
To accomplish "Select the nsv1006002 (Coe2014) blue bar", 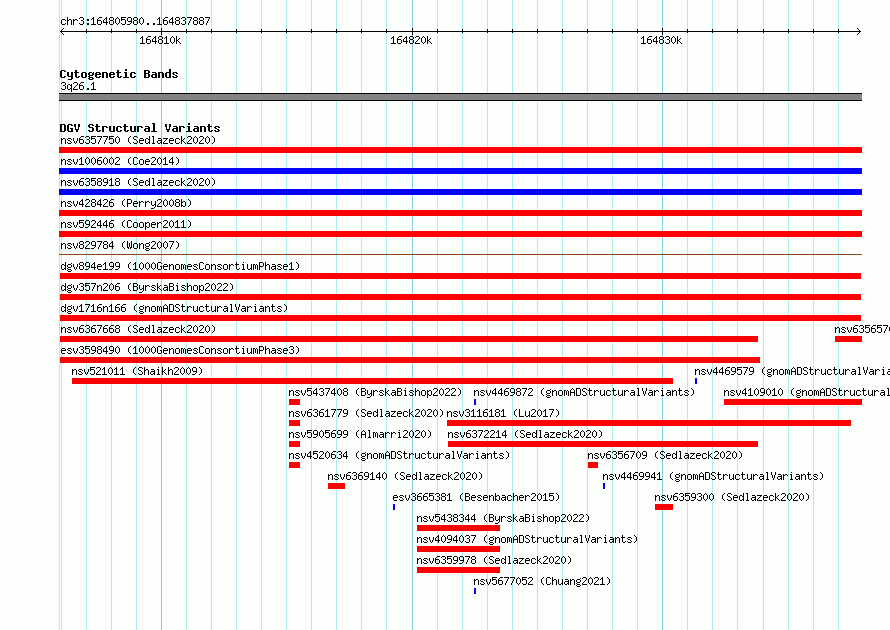I will coord(460,171).
